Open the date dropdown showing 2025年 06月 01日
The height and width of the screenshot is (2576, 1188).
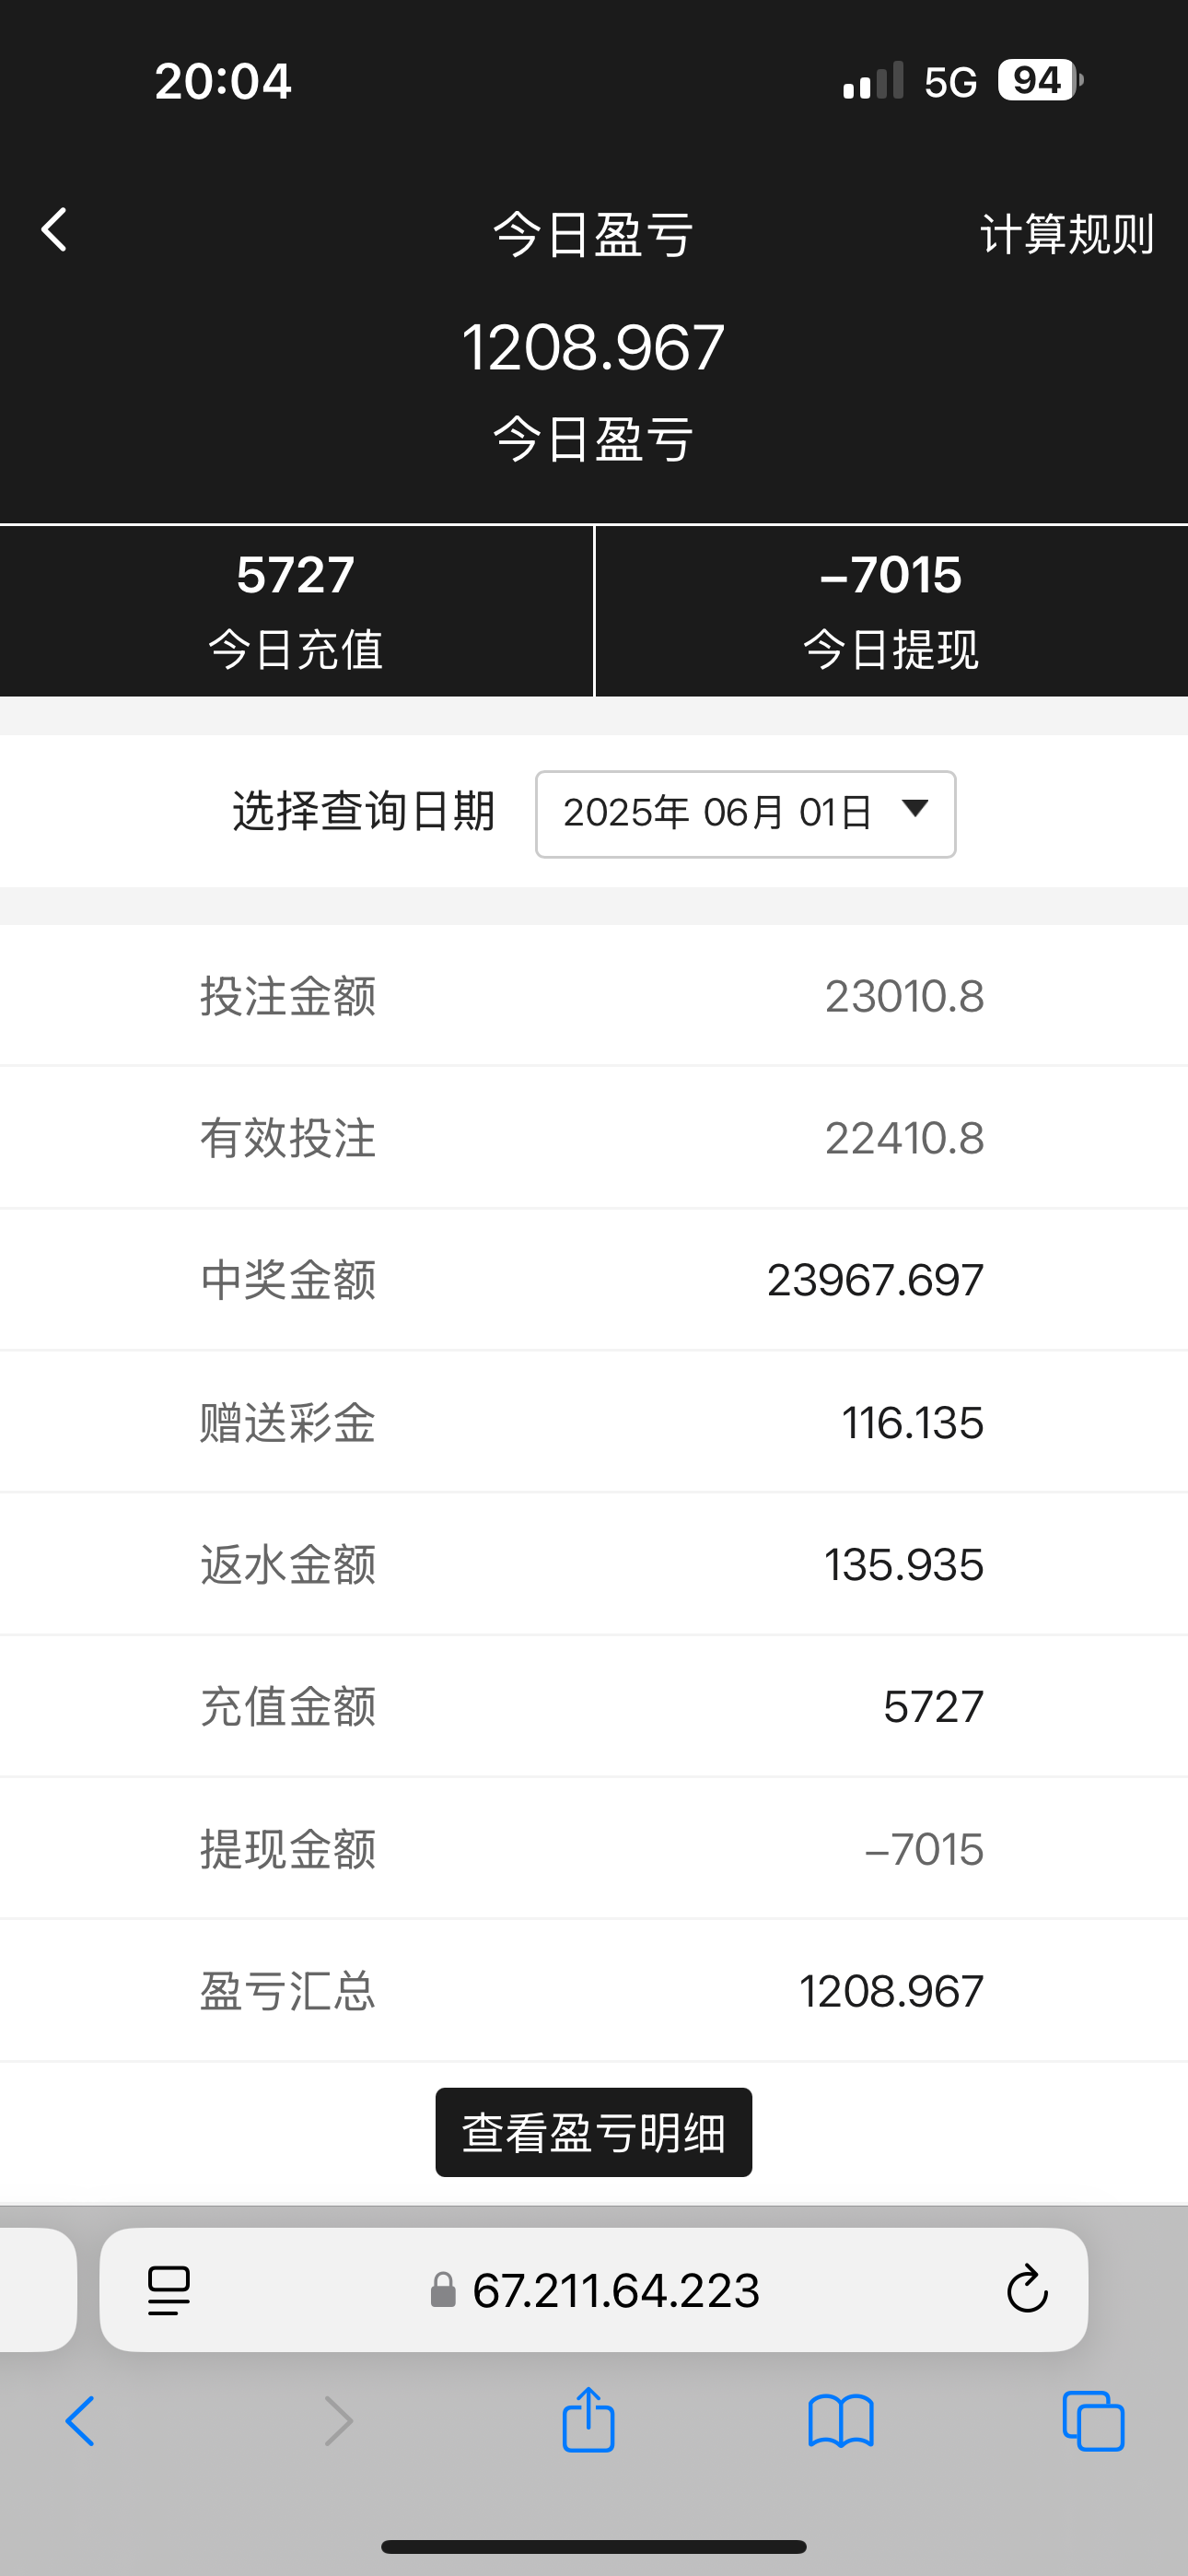[x=744, y=813]
